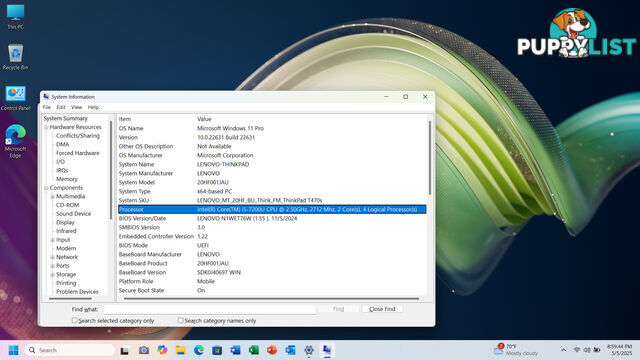
Task: Open the Microsoft Edge desktop shortcut
Action: 16,141
